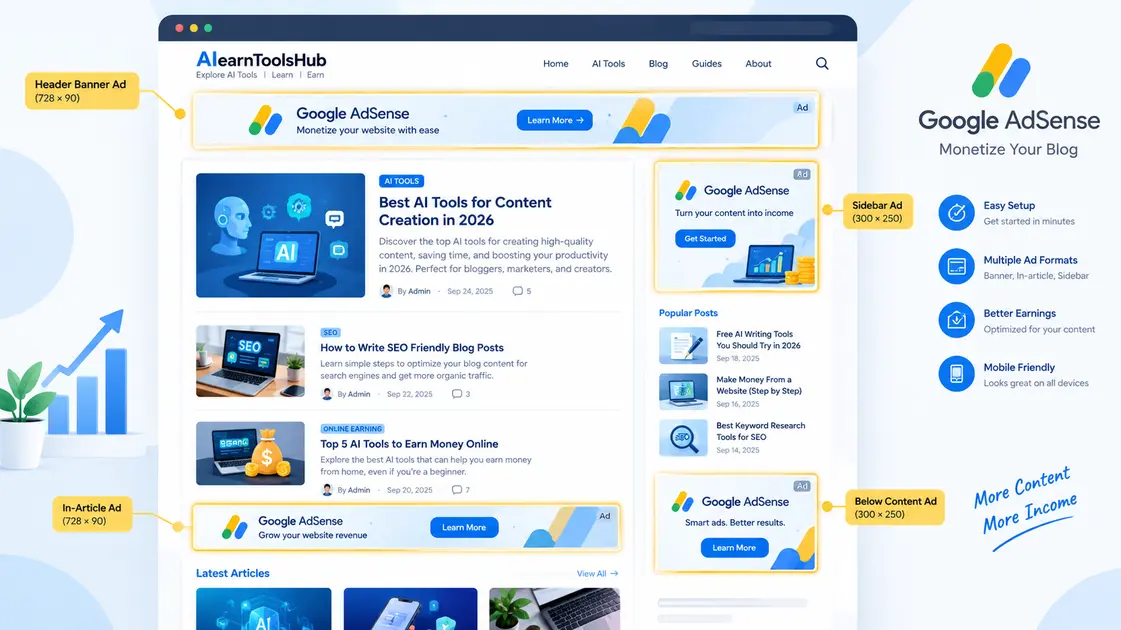Click the Header Banner Ad label
The height and width of the screenshot is (630, 1121).
tap(82, 91)
